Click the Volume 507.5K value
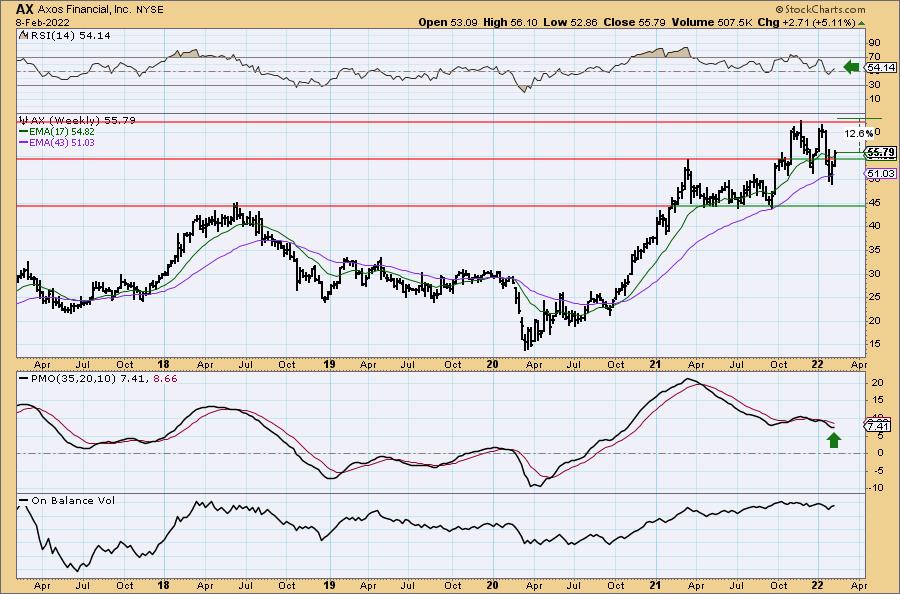This screenshot has height=594, width=900. (712, 22)
